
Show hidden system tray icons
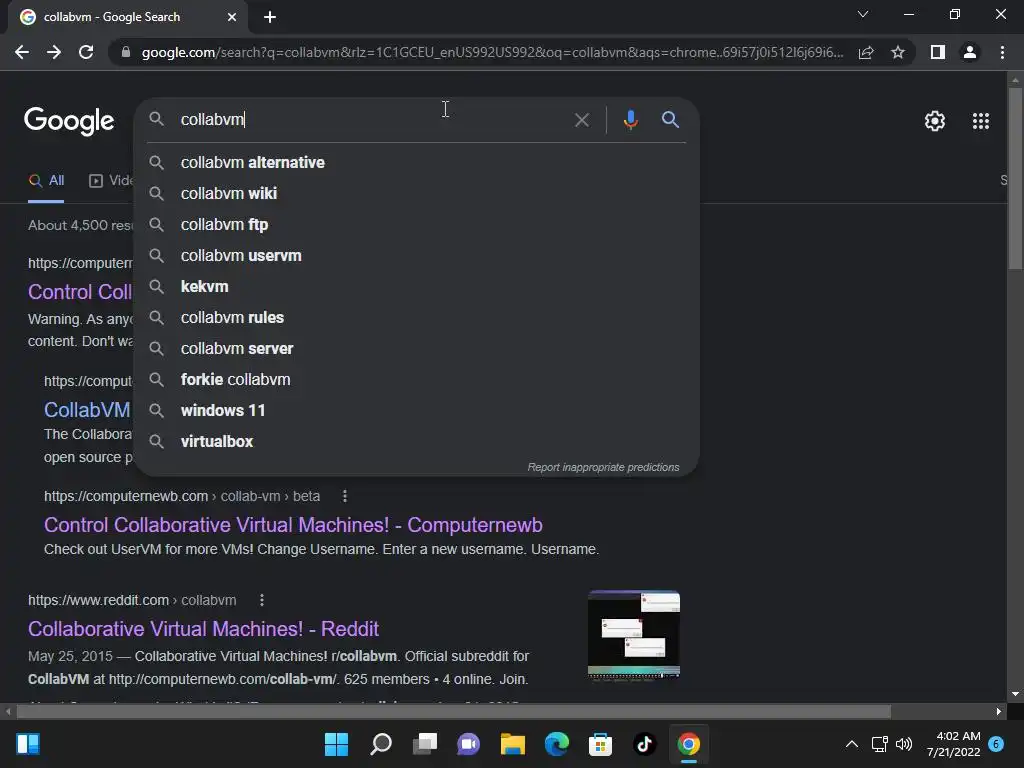click(852, 744)
